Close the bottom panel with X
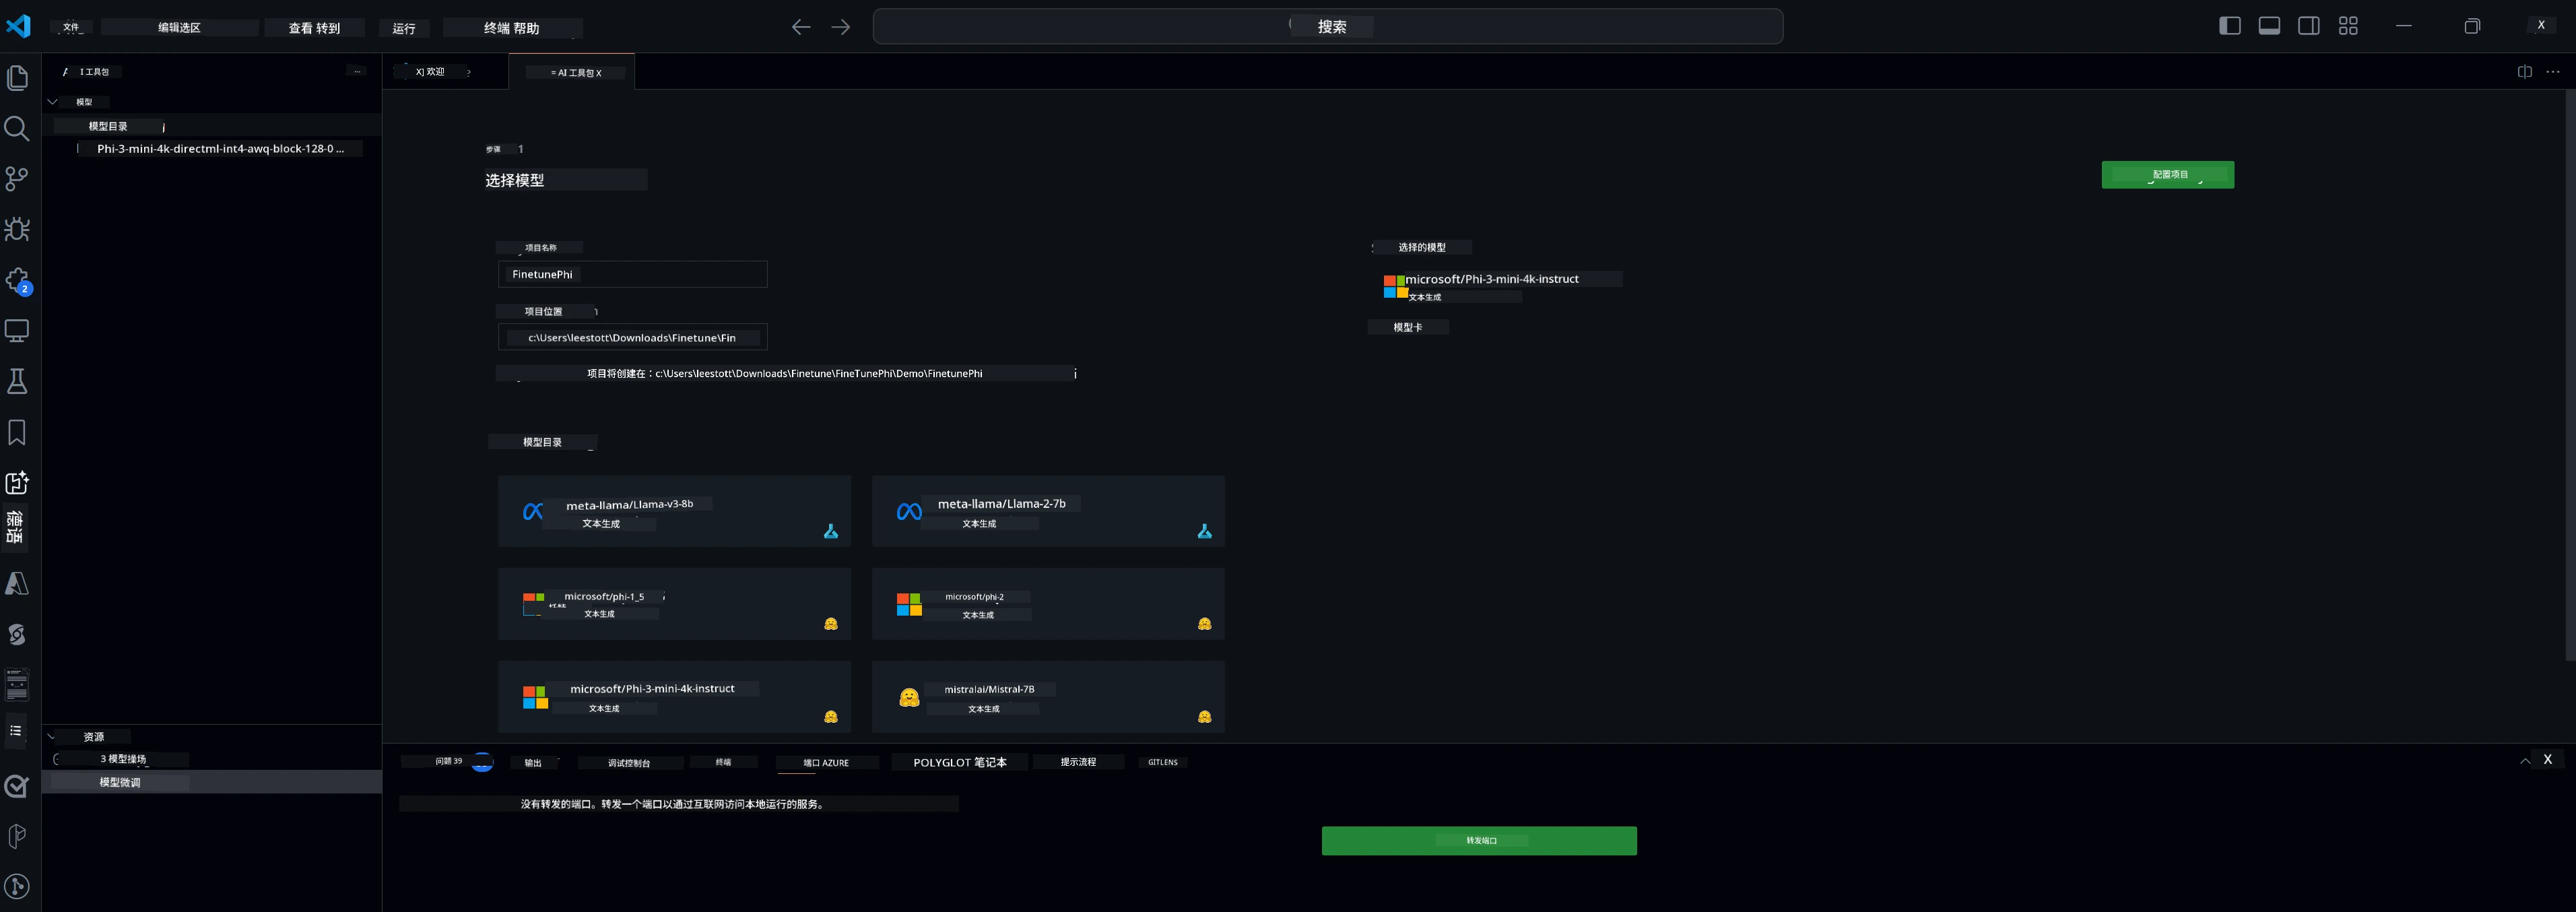The image size is (2576, 912). tap(2547, 760)
